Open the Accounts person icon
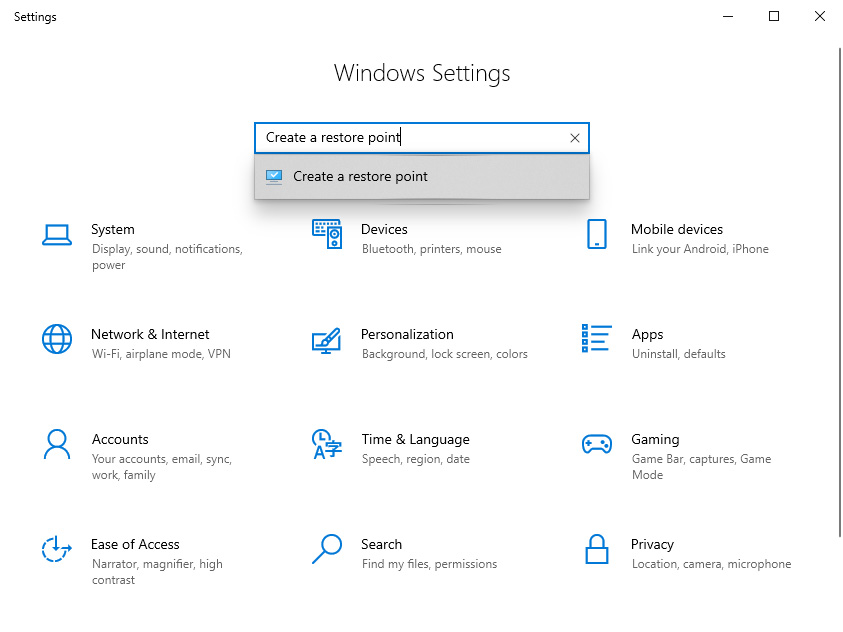This screenshot has width=843, height=632. 56,444
